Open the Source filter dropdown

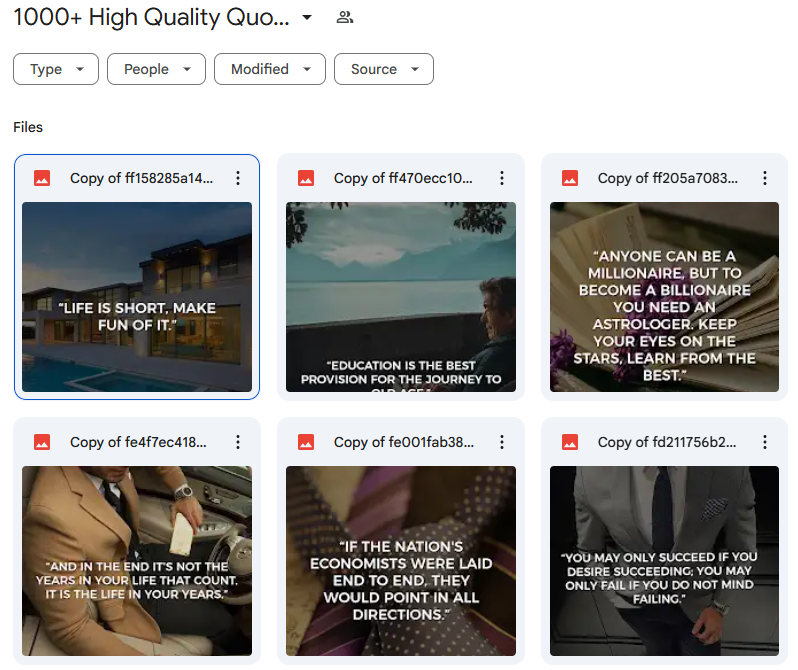tap(384, 69)
